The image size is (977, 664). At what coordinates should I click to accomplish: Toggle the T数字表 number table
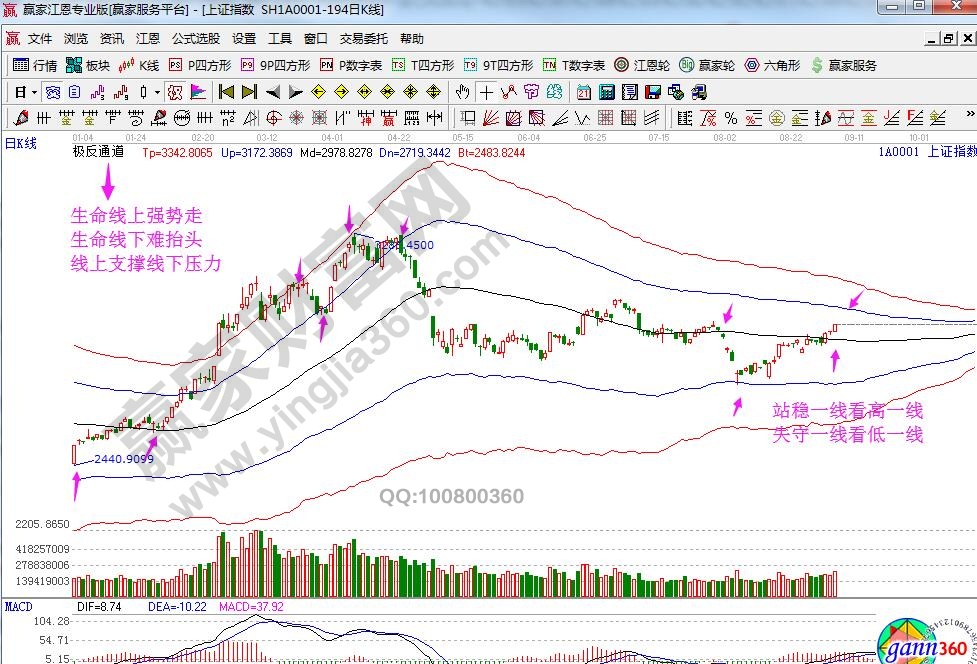[x=573, y=65]
